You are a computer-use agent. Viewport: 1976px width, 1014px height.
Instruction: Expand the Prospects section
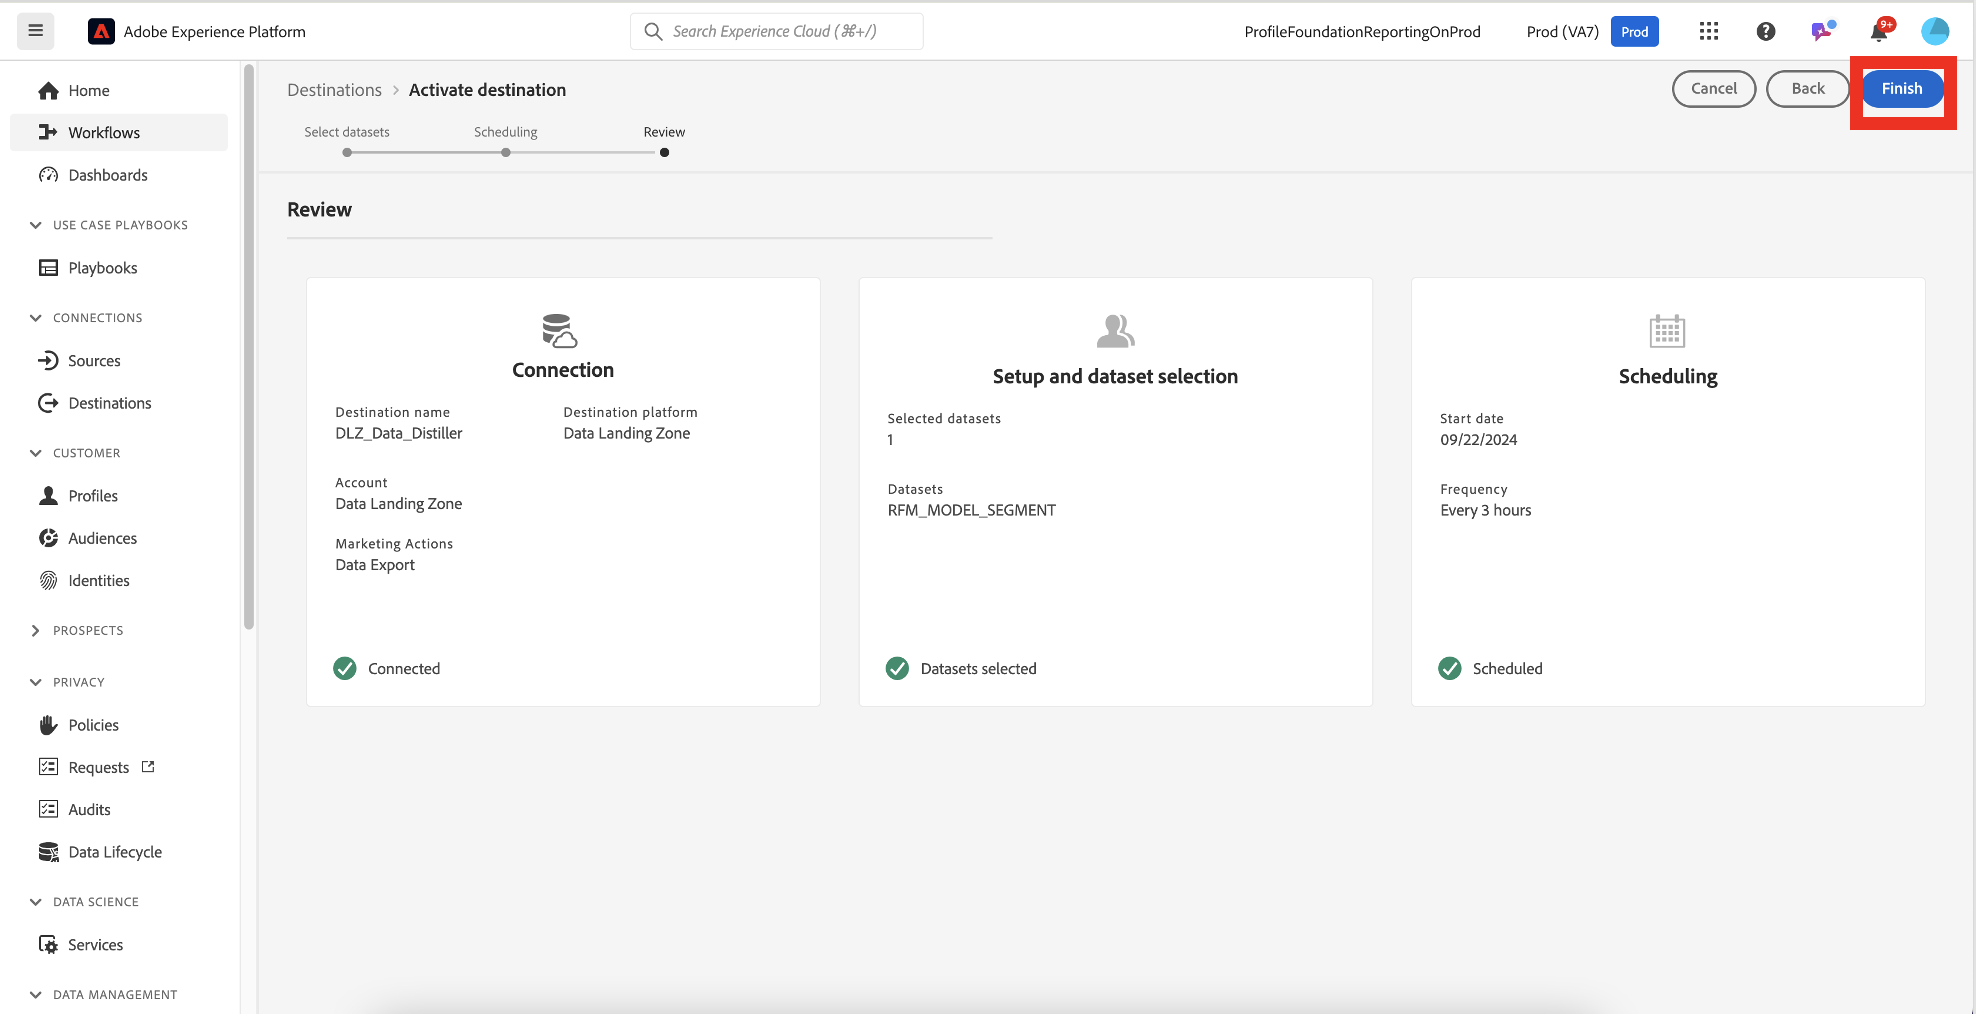[36, 631]
